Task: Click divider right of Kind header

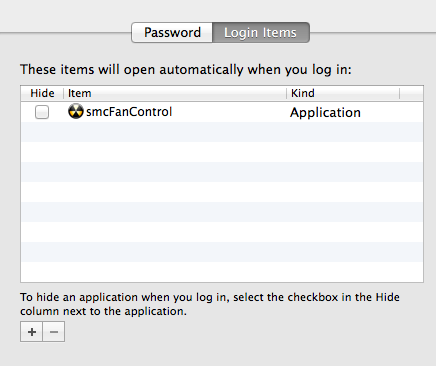Action: point(399,94)
